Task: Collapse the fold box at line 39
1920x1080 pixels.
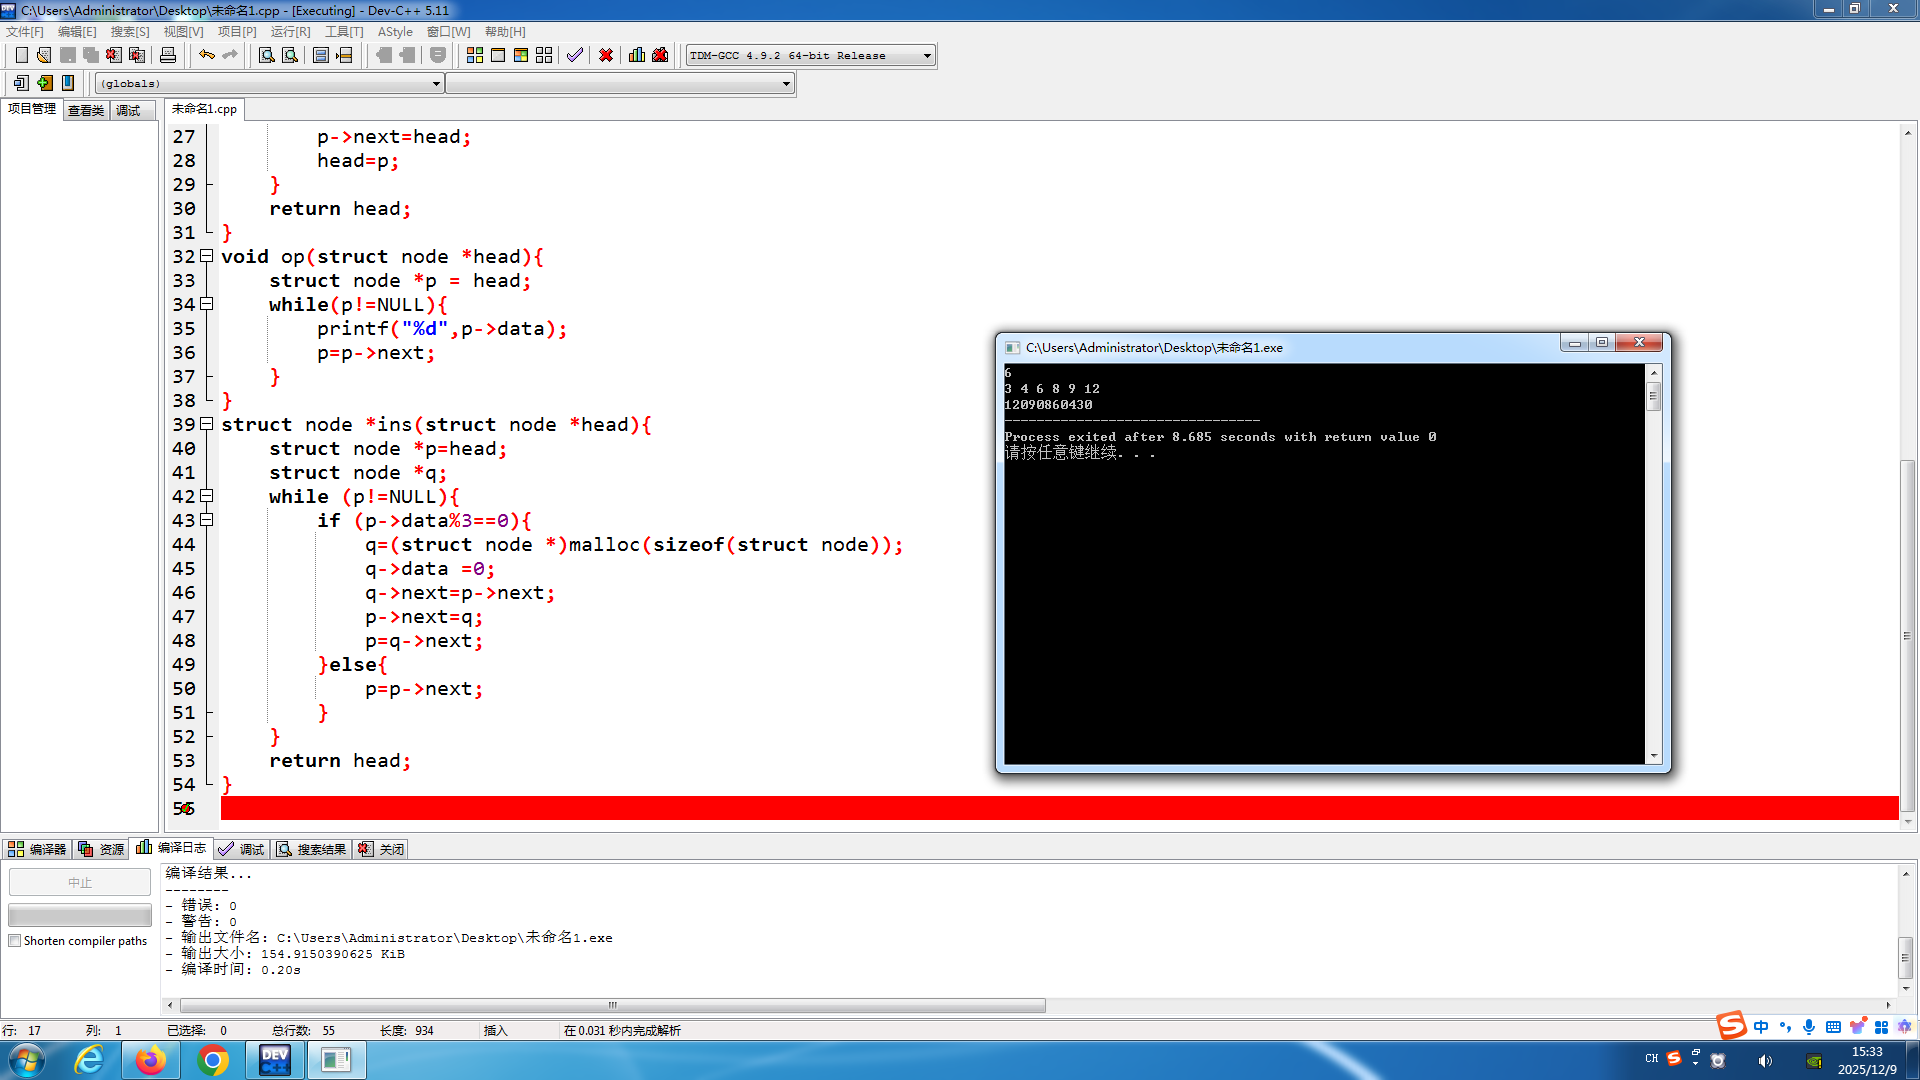Action: point(207,424)
